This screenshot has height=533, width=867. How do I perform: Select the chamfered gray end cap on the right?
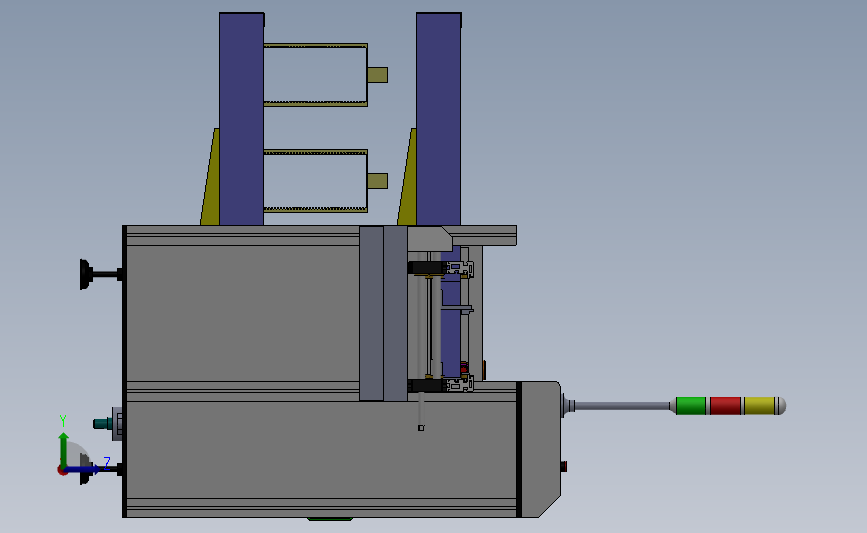click(541, 450)
